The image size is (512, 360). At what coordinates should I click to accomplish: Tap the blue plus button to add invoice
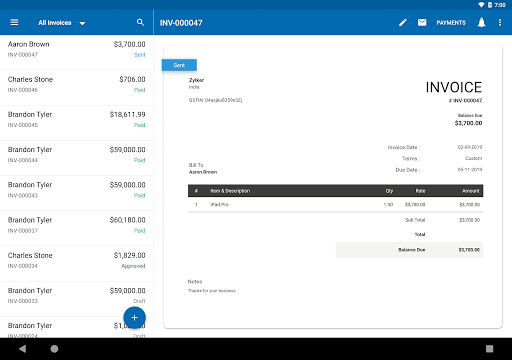click(134, 318)
